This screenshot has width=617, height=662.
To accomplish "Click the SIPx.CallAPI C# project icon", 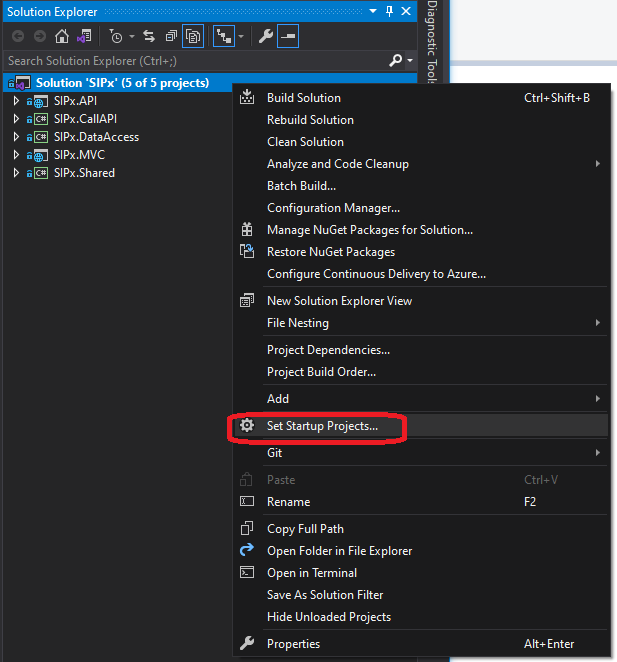I will pos(41,119).
